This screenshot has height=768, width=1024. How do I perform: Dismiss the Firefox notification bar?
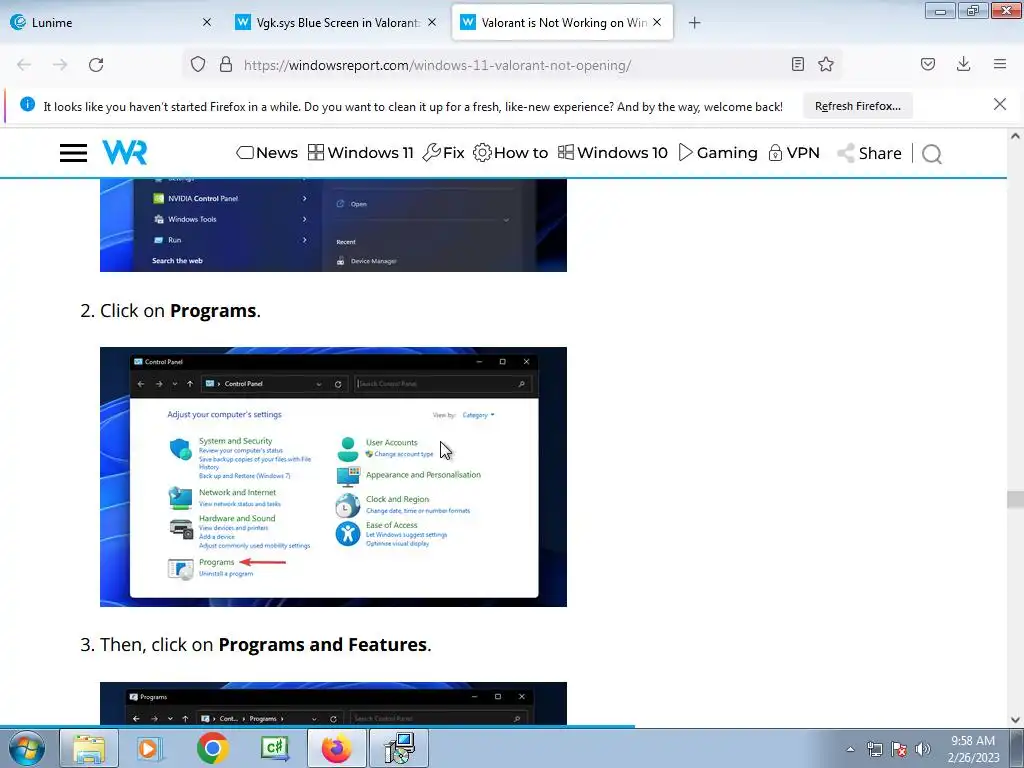point(1000,104)
